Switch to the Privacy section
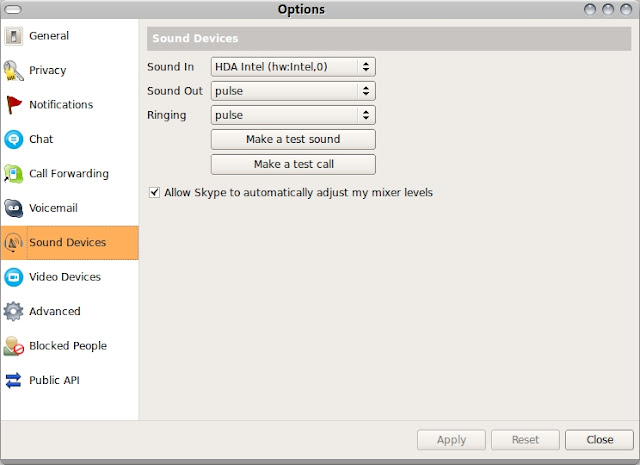This screenshot has height=465, width=640. pyautogui.click(x=70, y=70)
